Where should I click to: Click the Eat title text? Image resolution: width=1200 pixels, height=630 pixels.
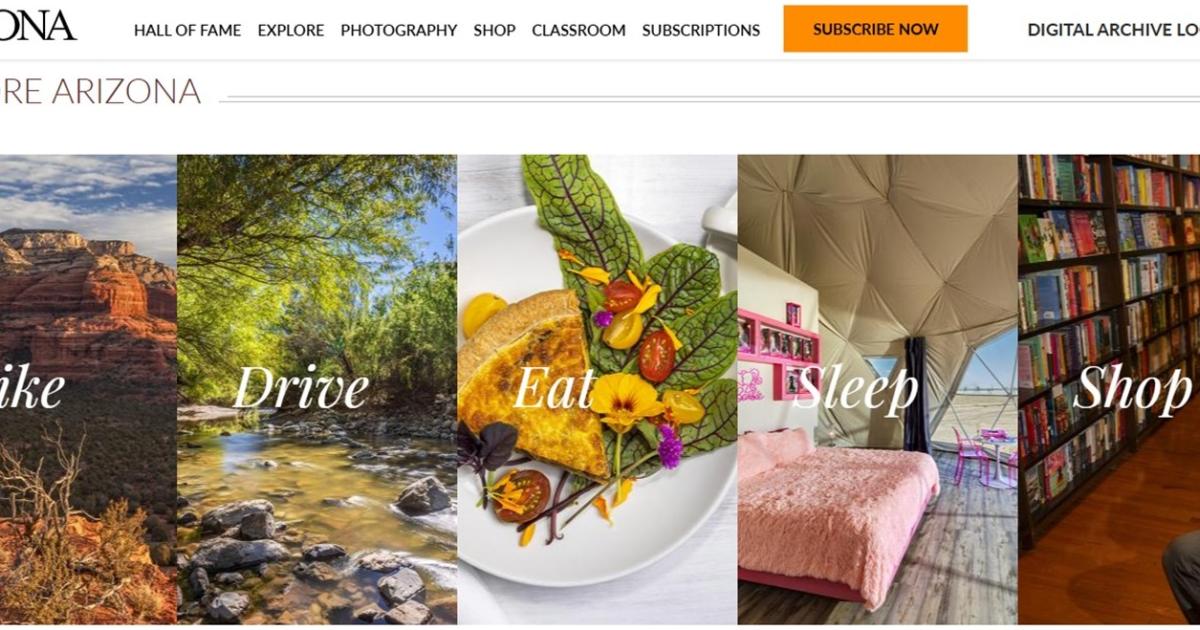(x=554, y=389)
